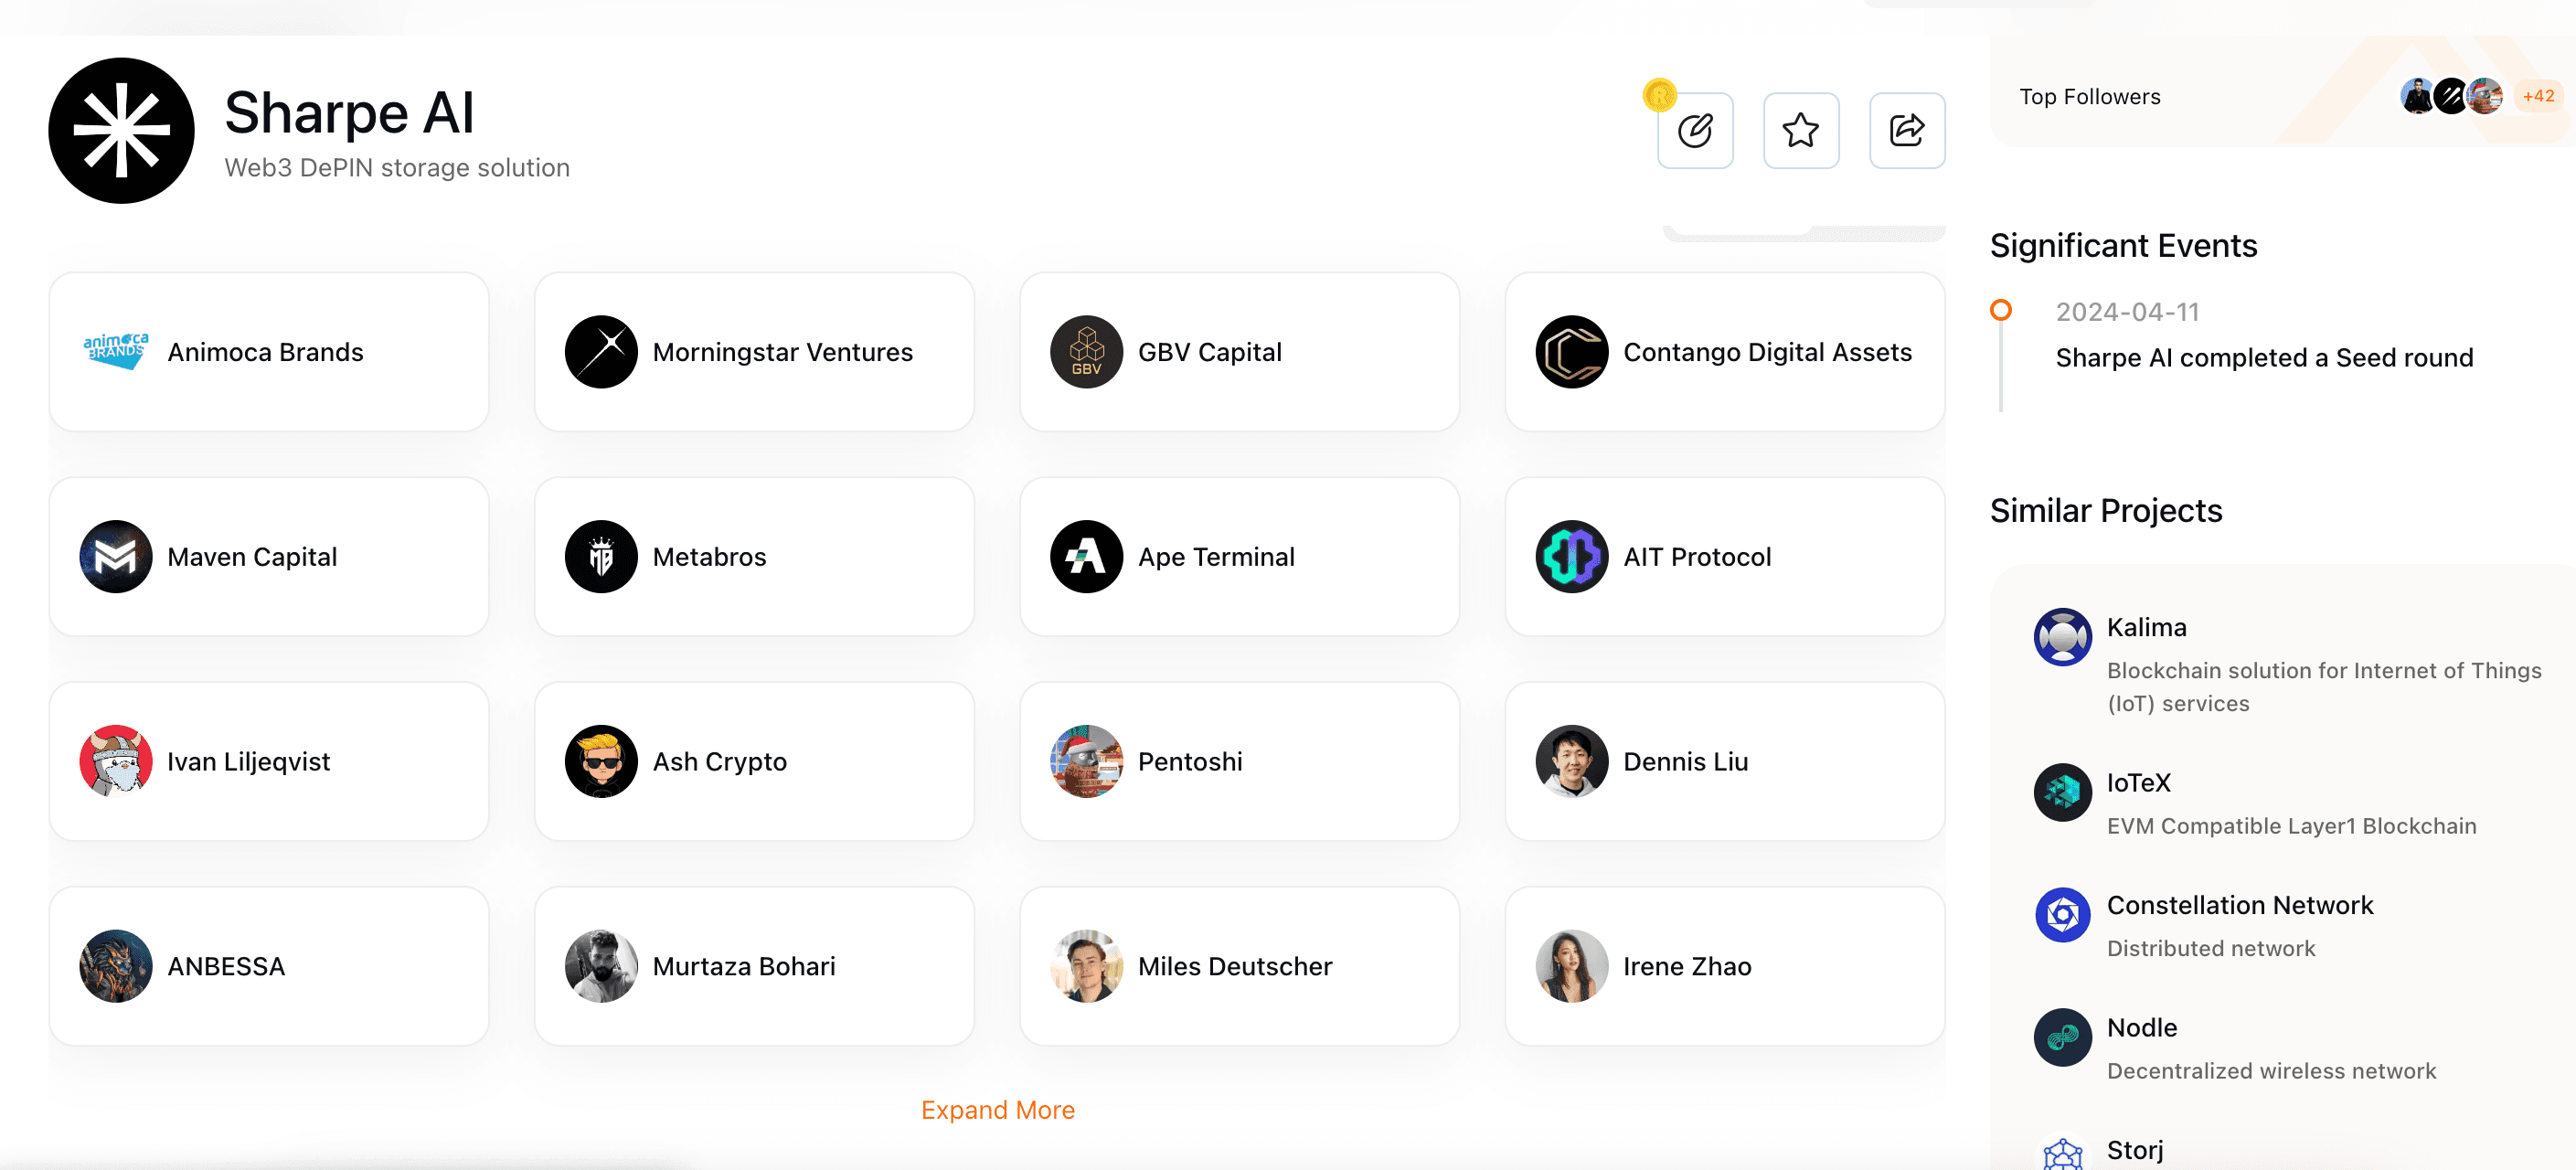The height and width of the screenshot is (1170, 2576).
Task: Open the Morningstar Ventures card
Action: (x=754, y=352)
